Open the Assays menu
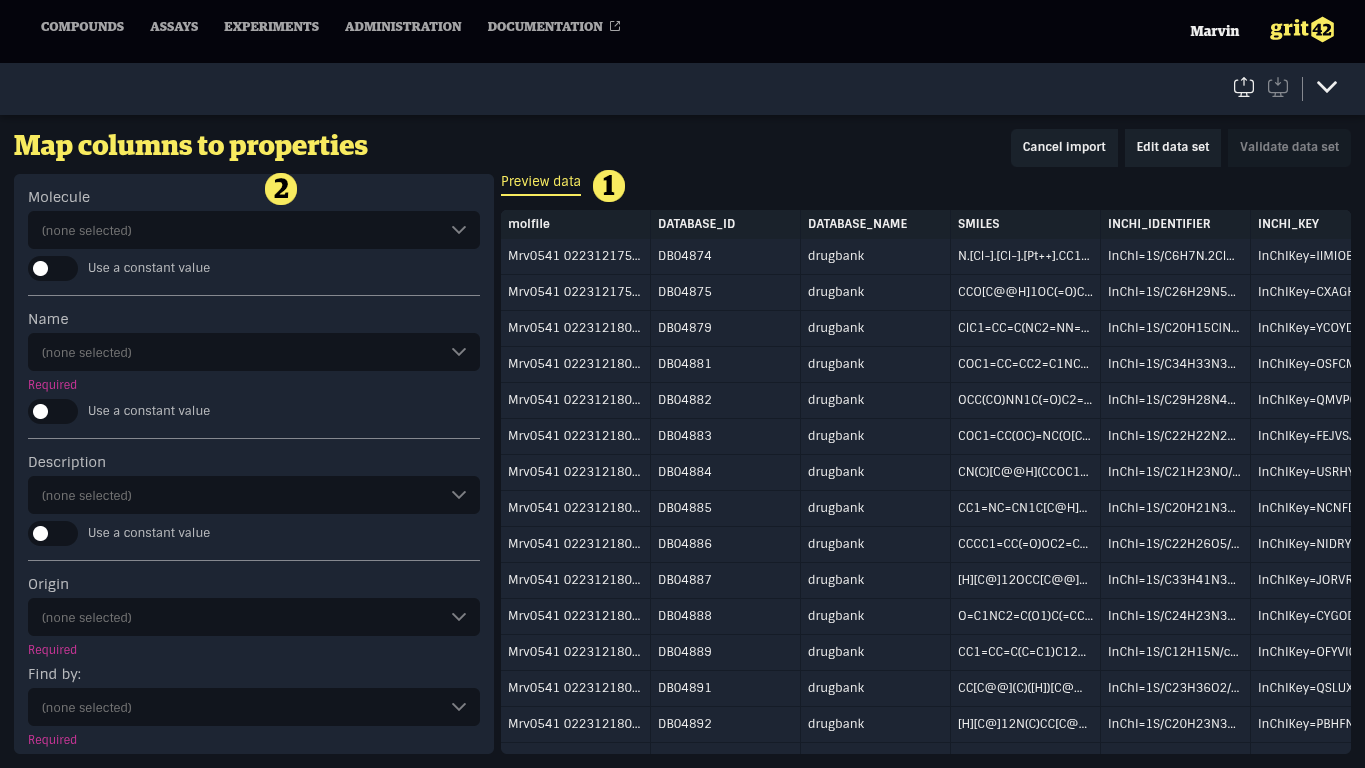 (x=174, y=27)
